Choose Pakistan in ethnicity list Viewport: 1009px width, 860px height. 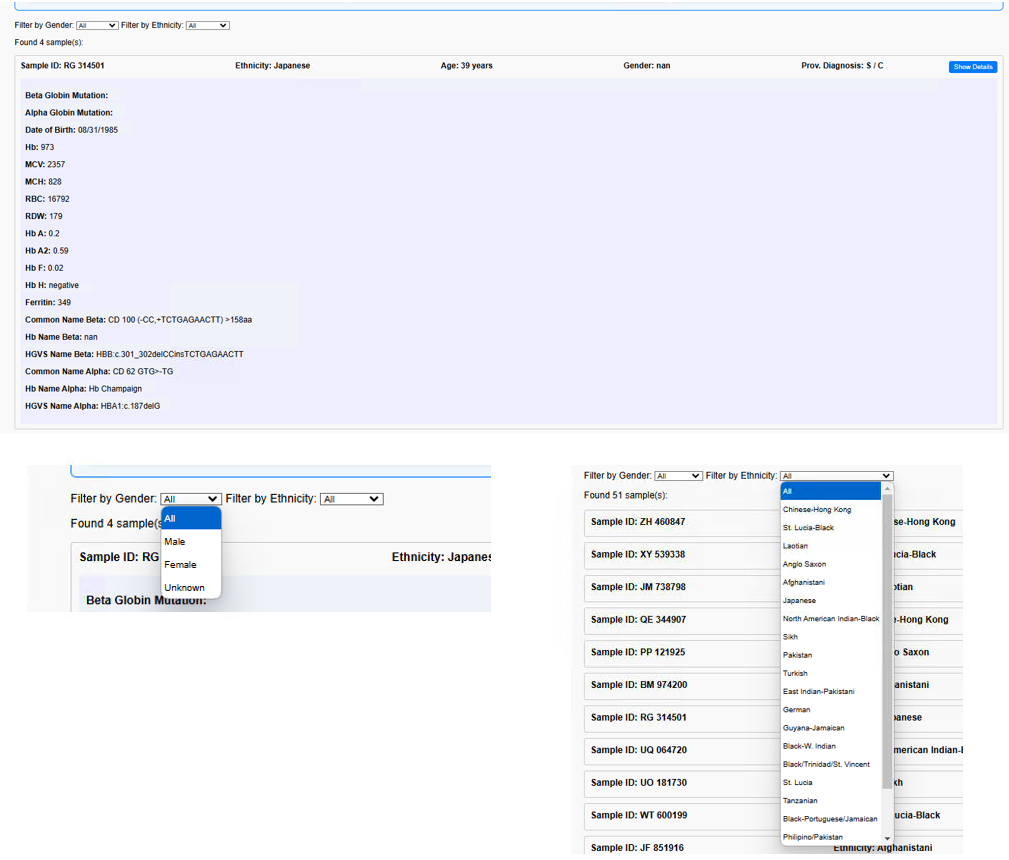[830, 655]
